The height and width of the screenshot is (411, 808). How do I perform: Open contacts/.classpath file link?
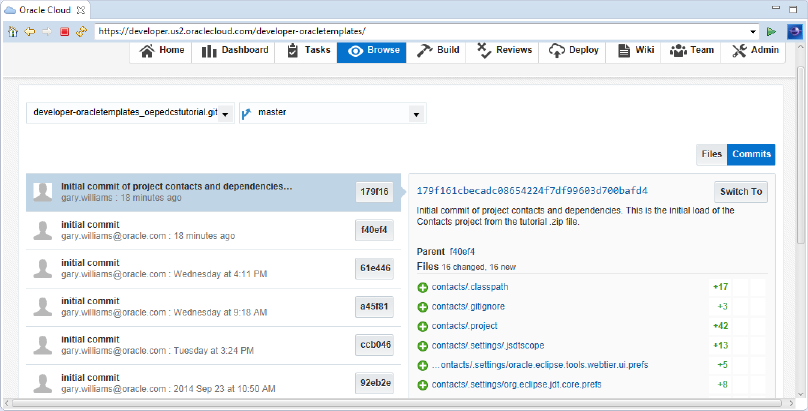point(470,287)
